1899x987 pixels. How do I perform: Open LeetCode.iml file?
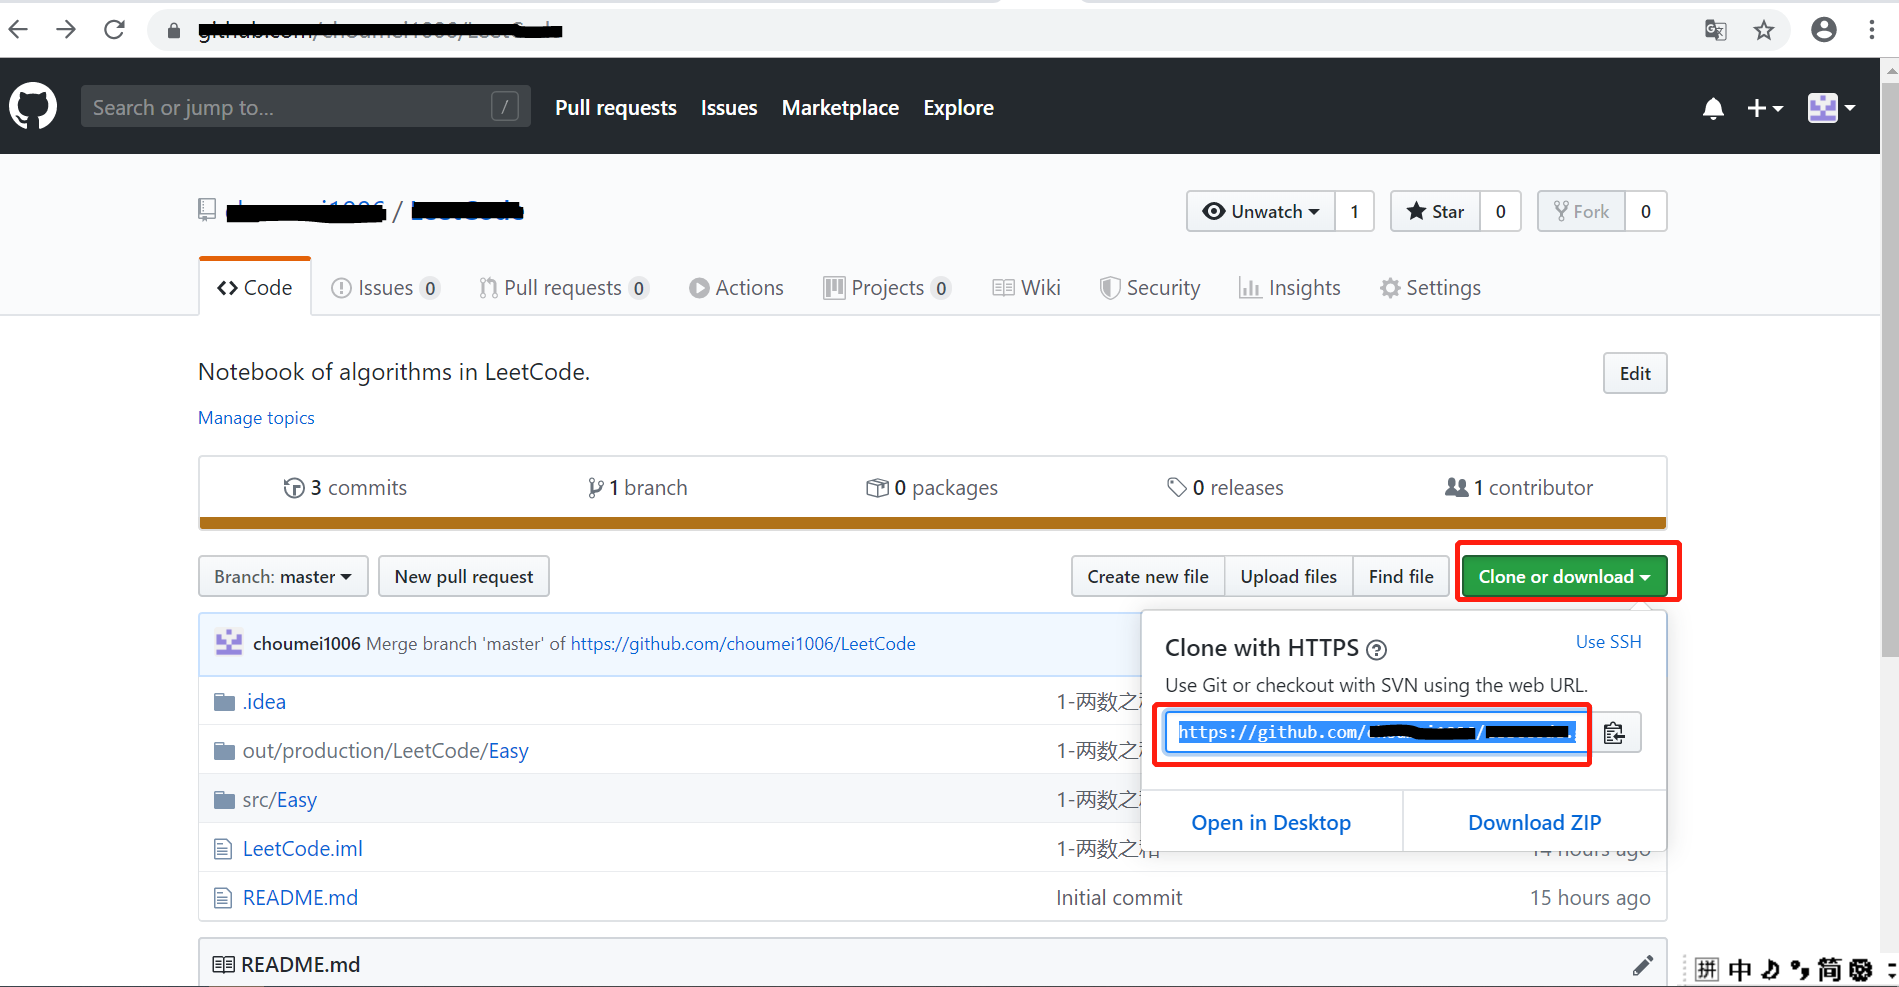[303, 849]
